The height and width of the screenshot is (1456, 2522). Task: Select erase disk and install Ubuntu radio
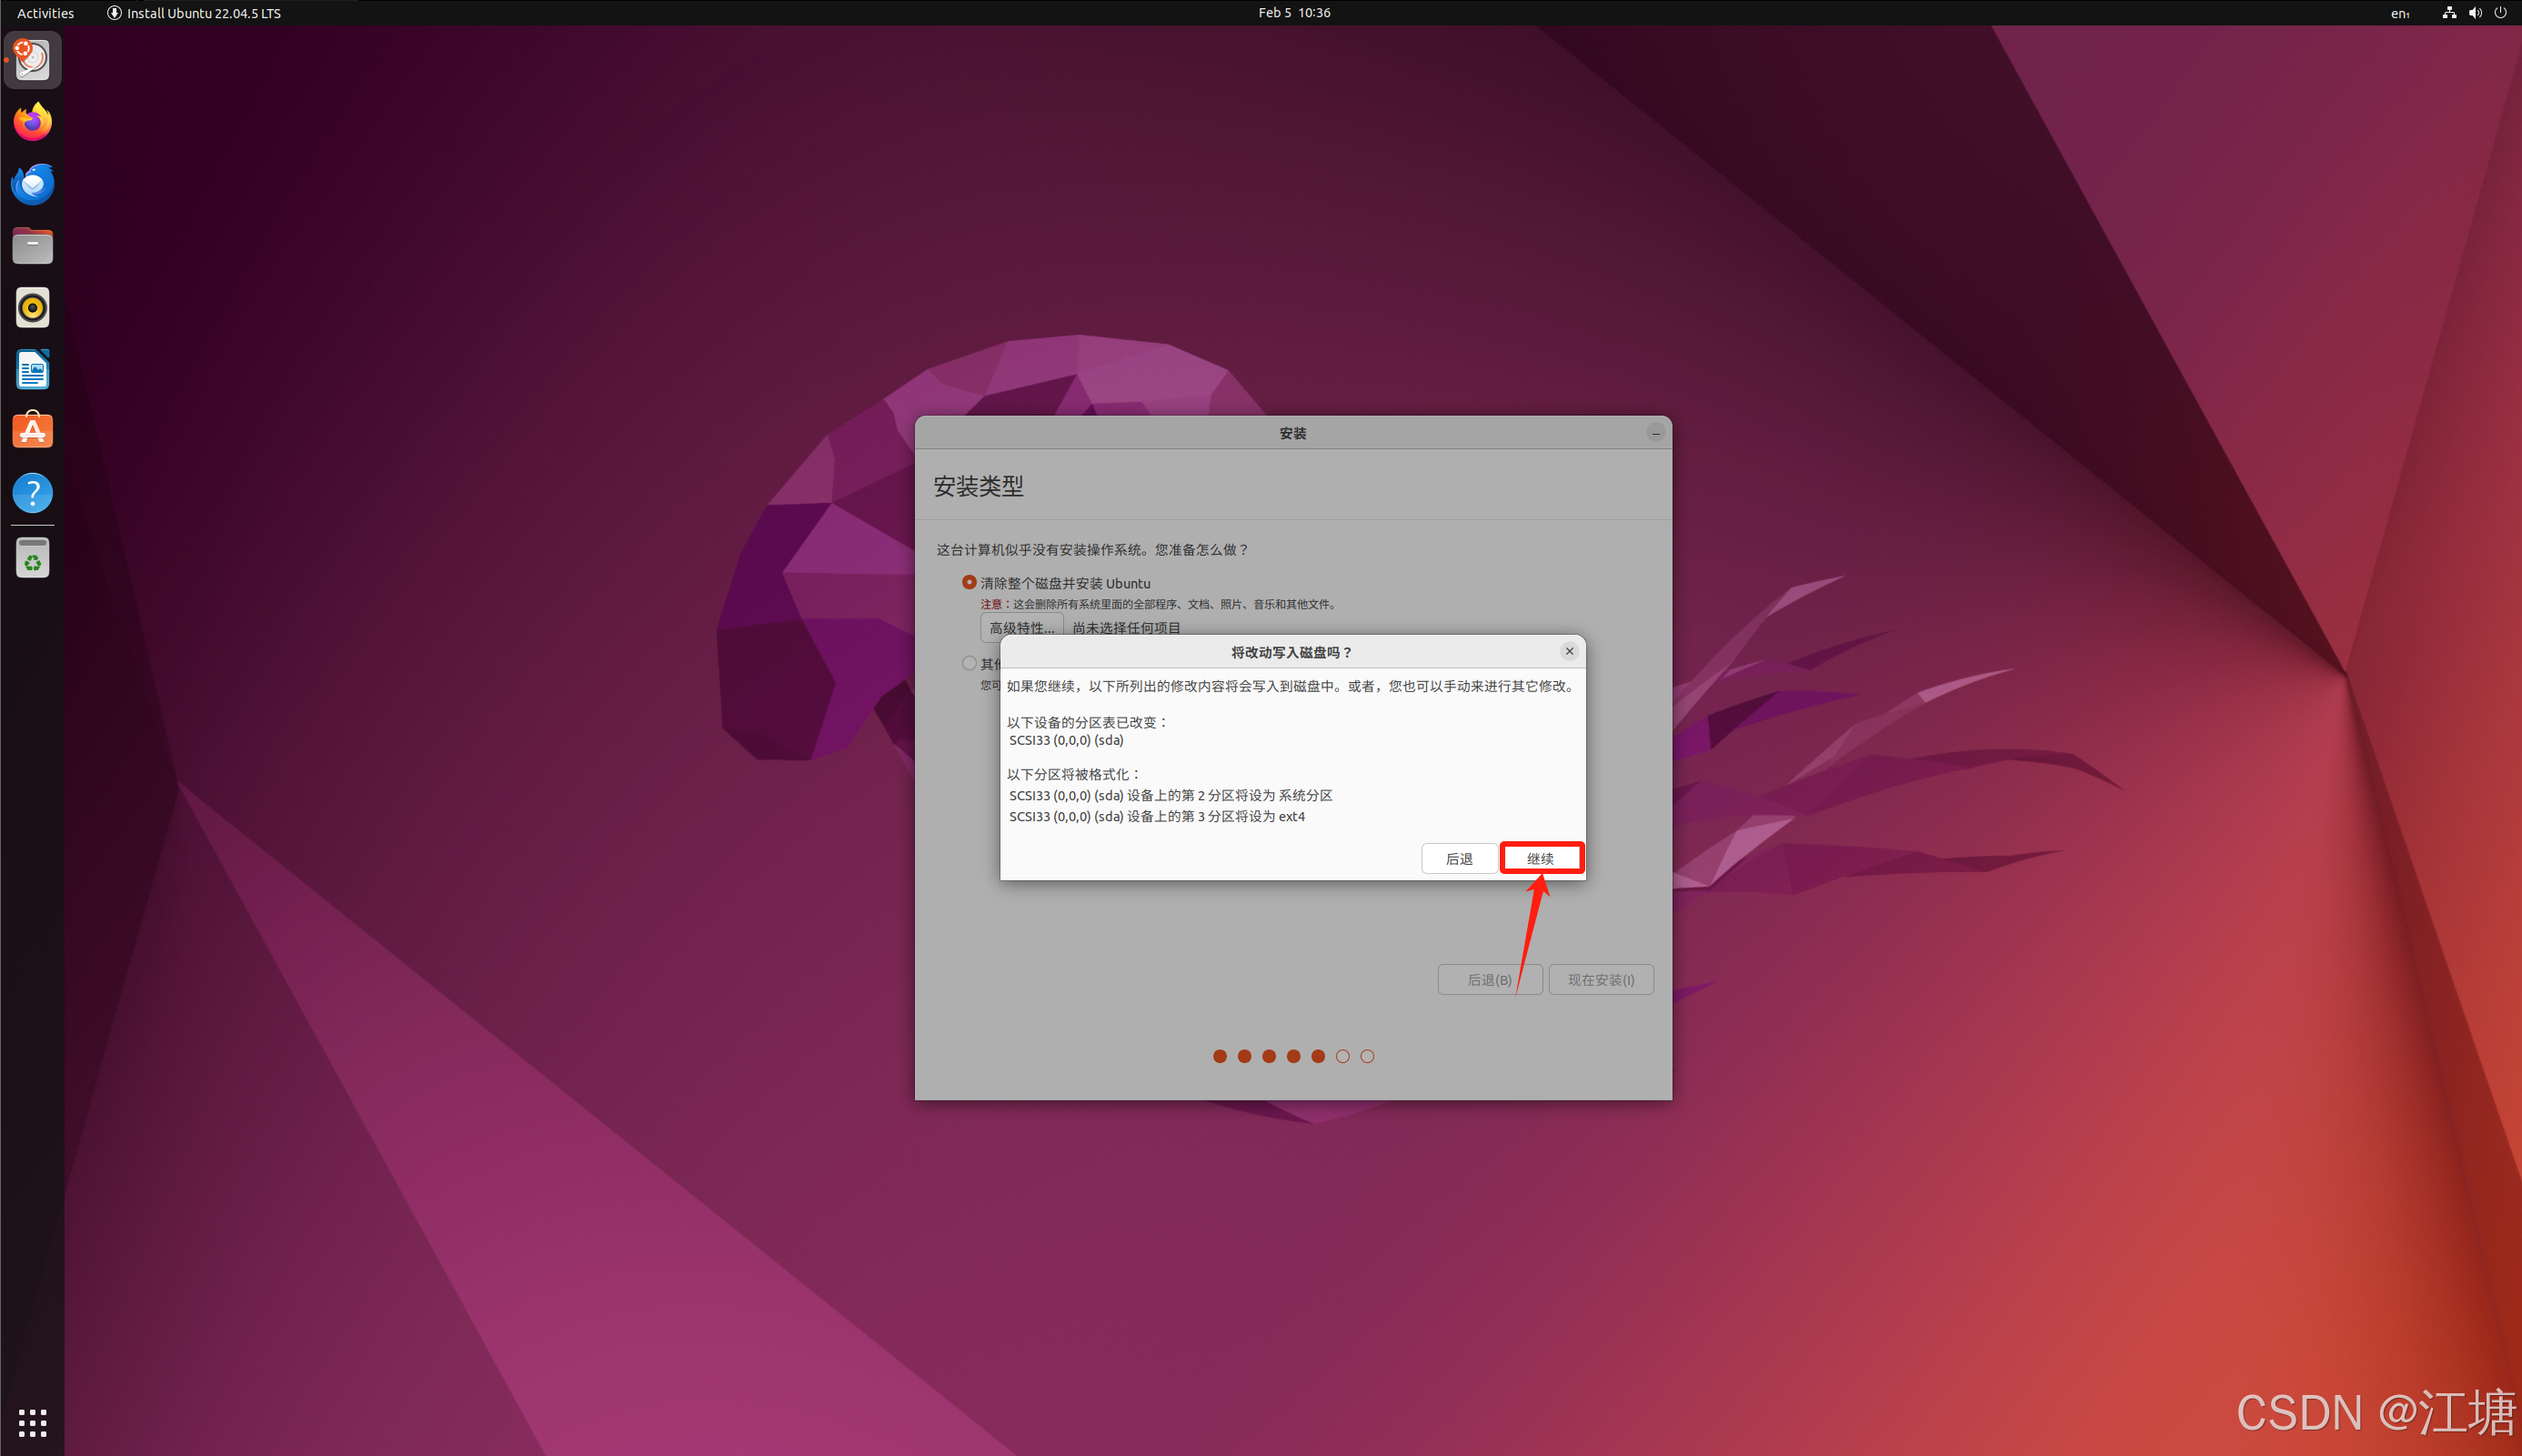coord(968,582)
